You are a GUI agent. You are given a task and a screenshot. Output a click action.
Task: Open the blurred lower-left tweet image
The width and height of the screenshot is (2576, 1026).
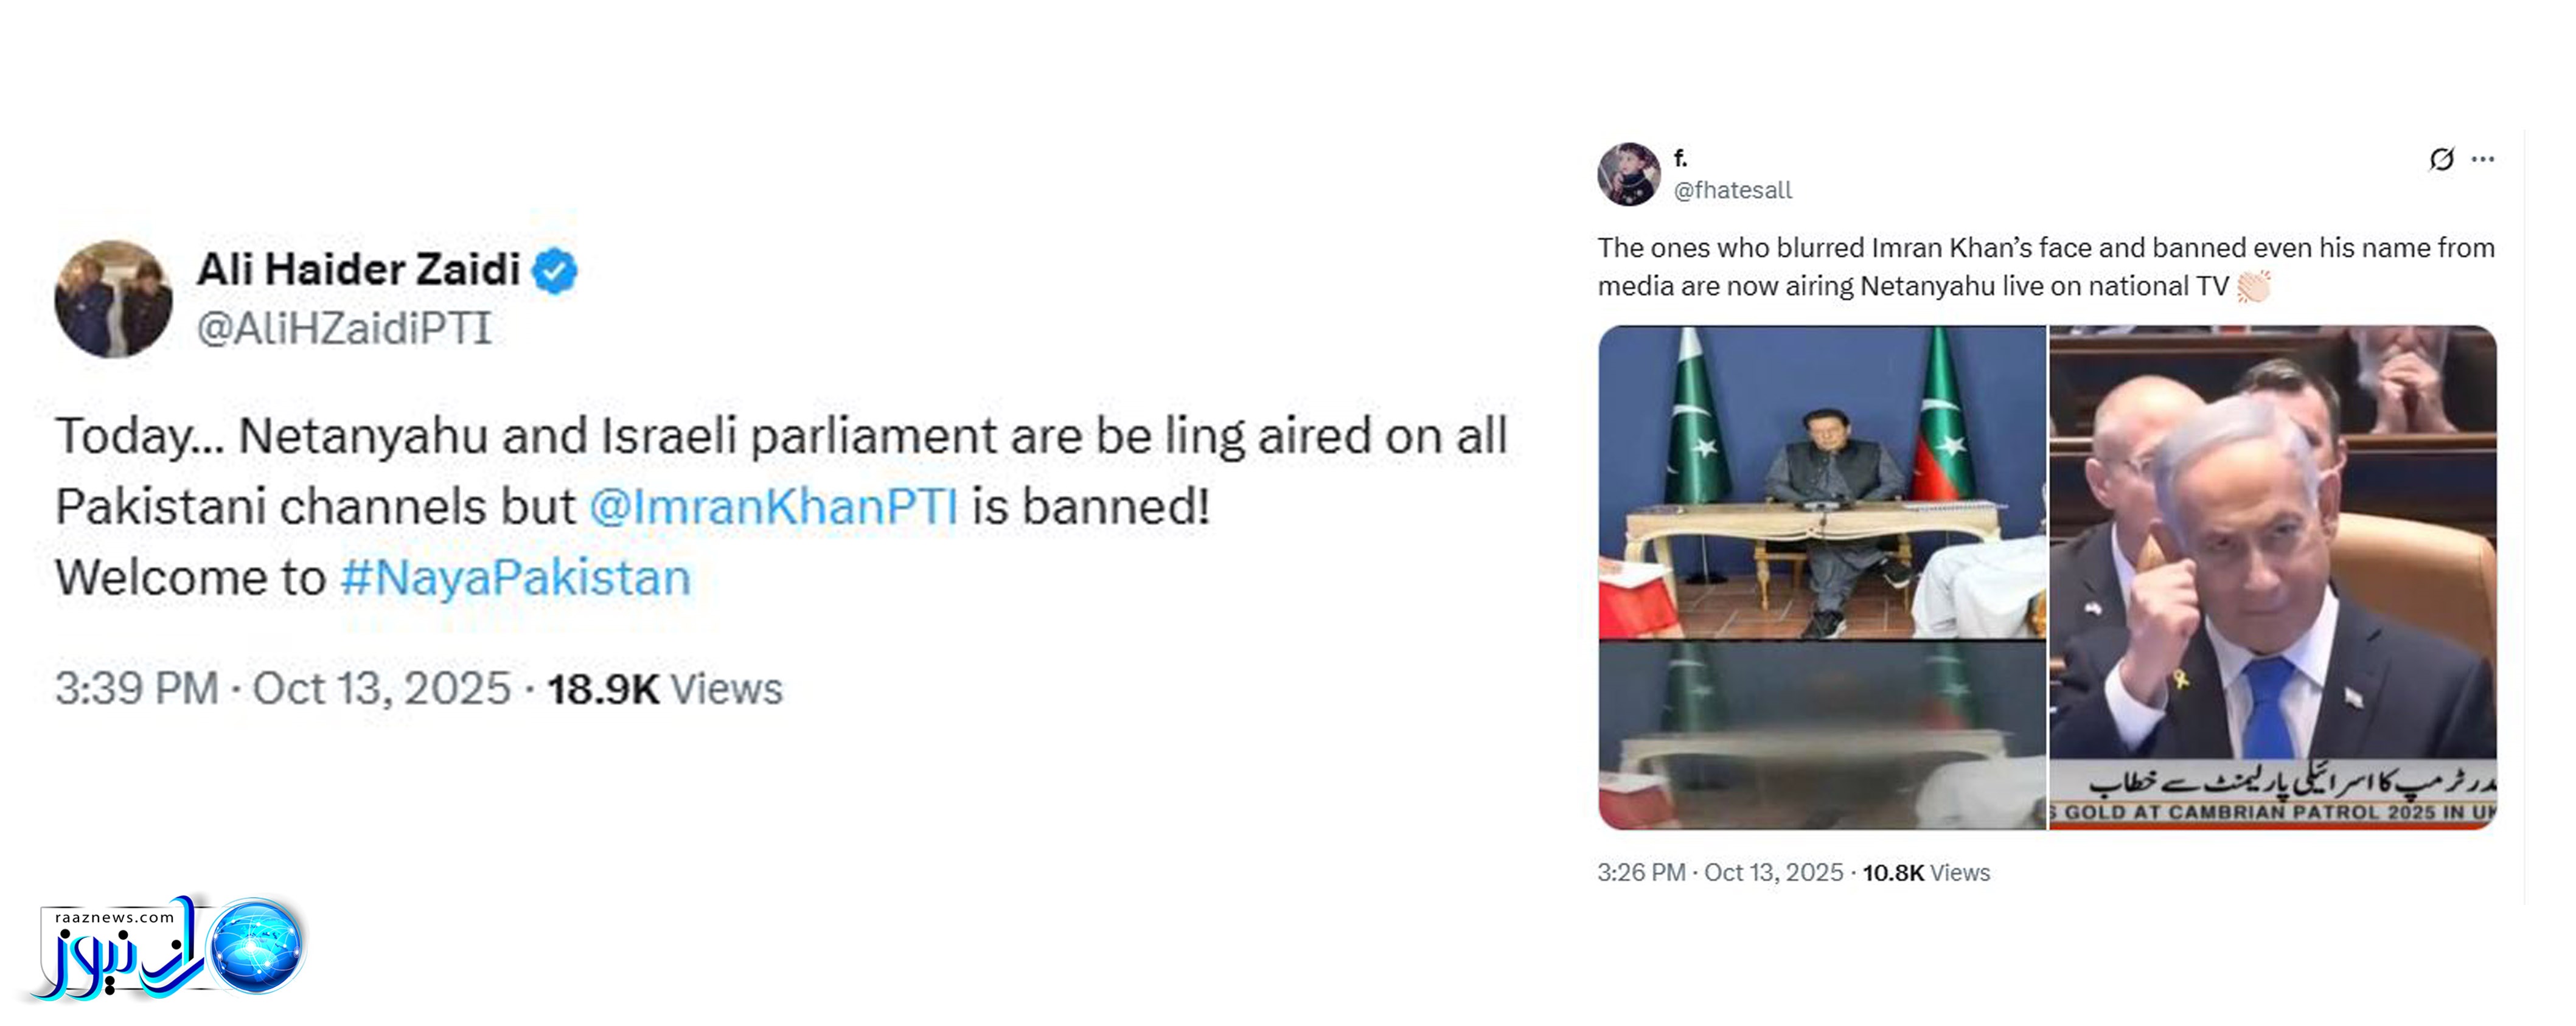tap(1822, 735)
